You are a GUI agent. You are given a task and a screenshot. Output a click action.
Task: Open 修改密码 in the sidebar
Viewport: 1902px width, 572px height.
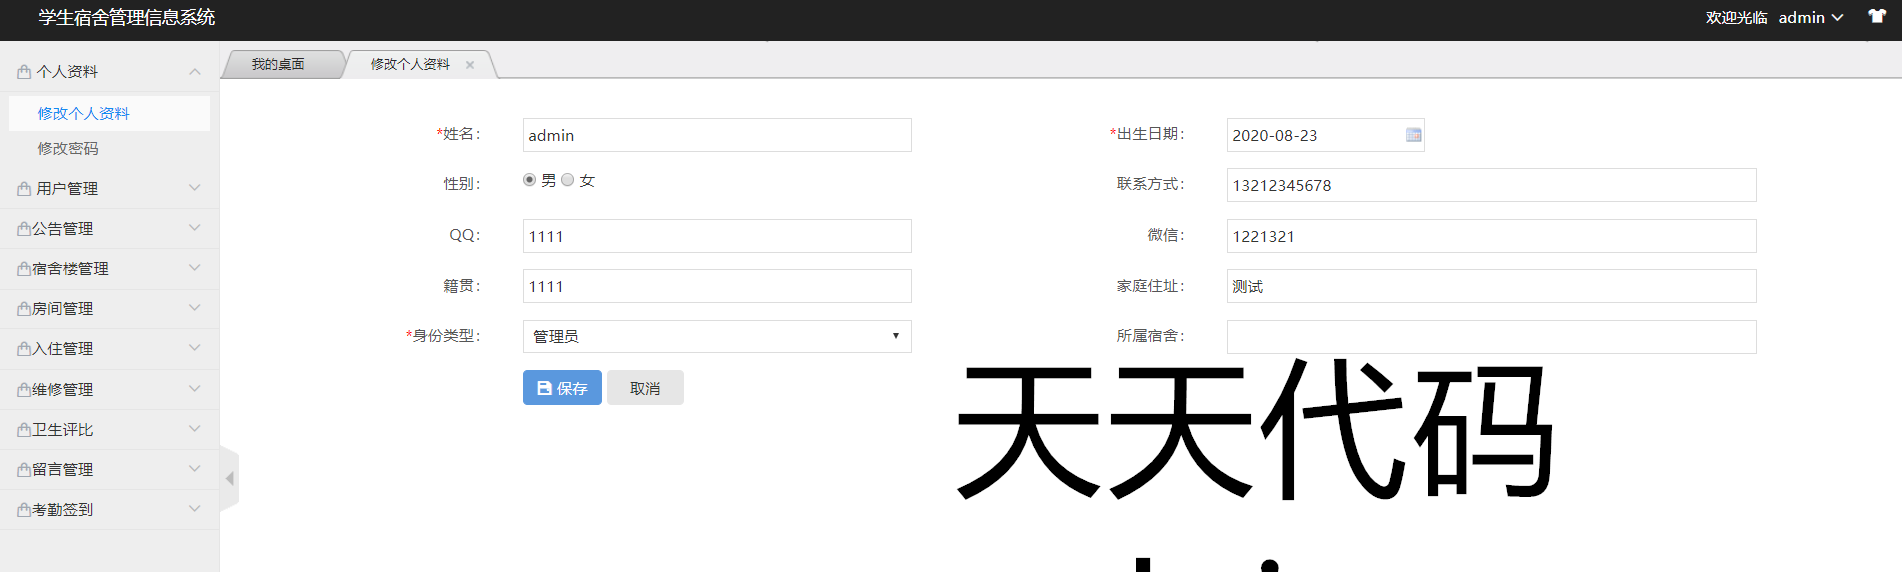point(68,148)
